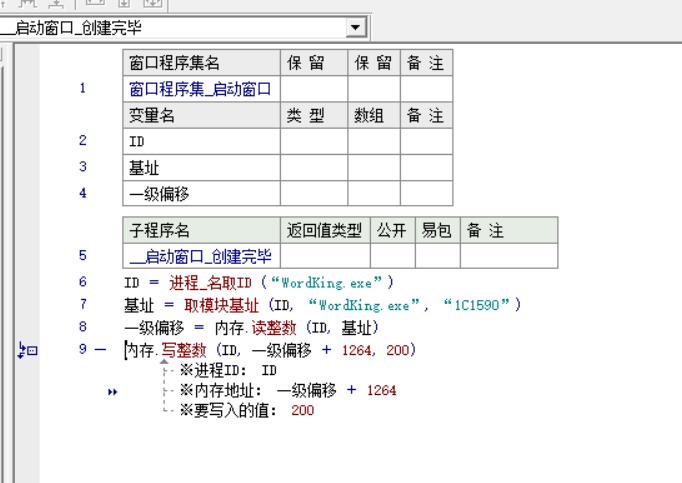Viewport: 682px width, 483px height.
Task: Click the 窗口程序集_启动窗口 name cell
Action: click(201, 89)
